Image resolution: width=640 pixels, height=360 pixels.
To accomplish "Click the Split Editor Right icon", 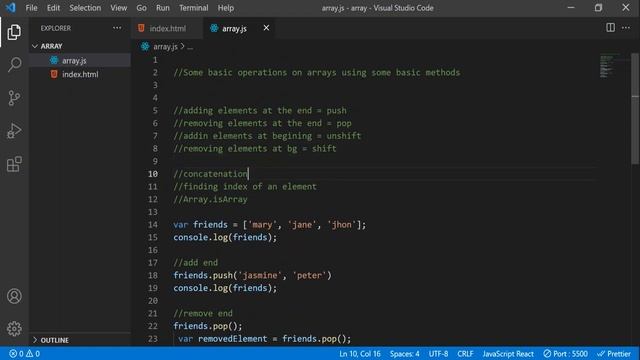I will click(610, 28).
